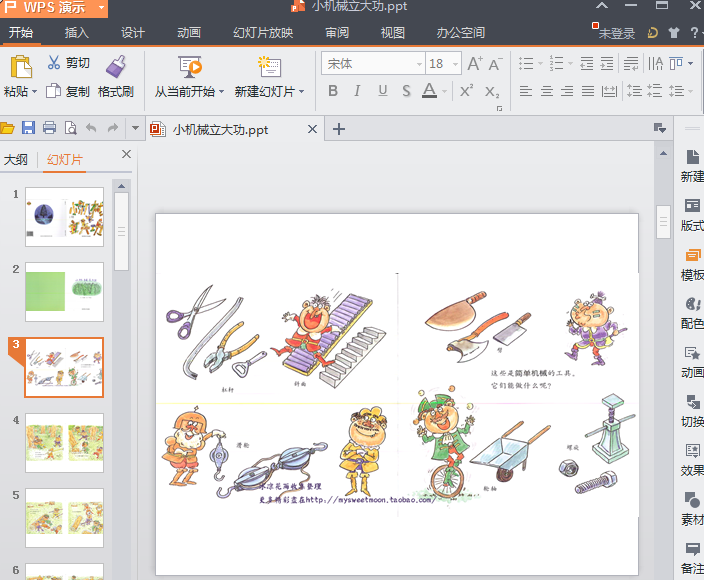Screen dimensions: 704x580
Task: Click the font color A swatch
Action: pos(429,91)
